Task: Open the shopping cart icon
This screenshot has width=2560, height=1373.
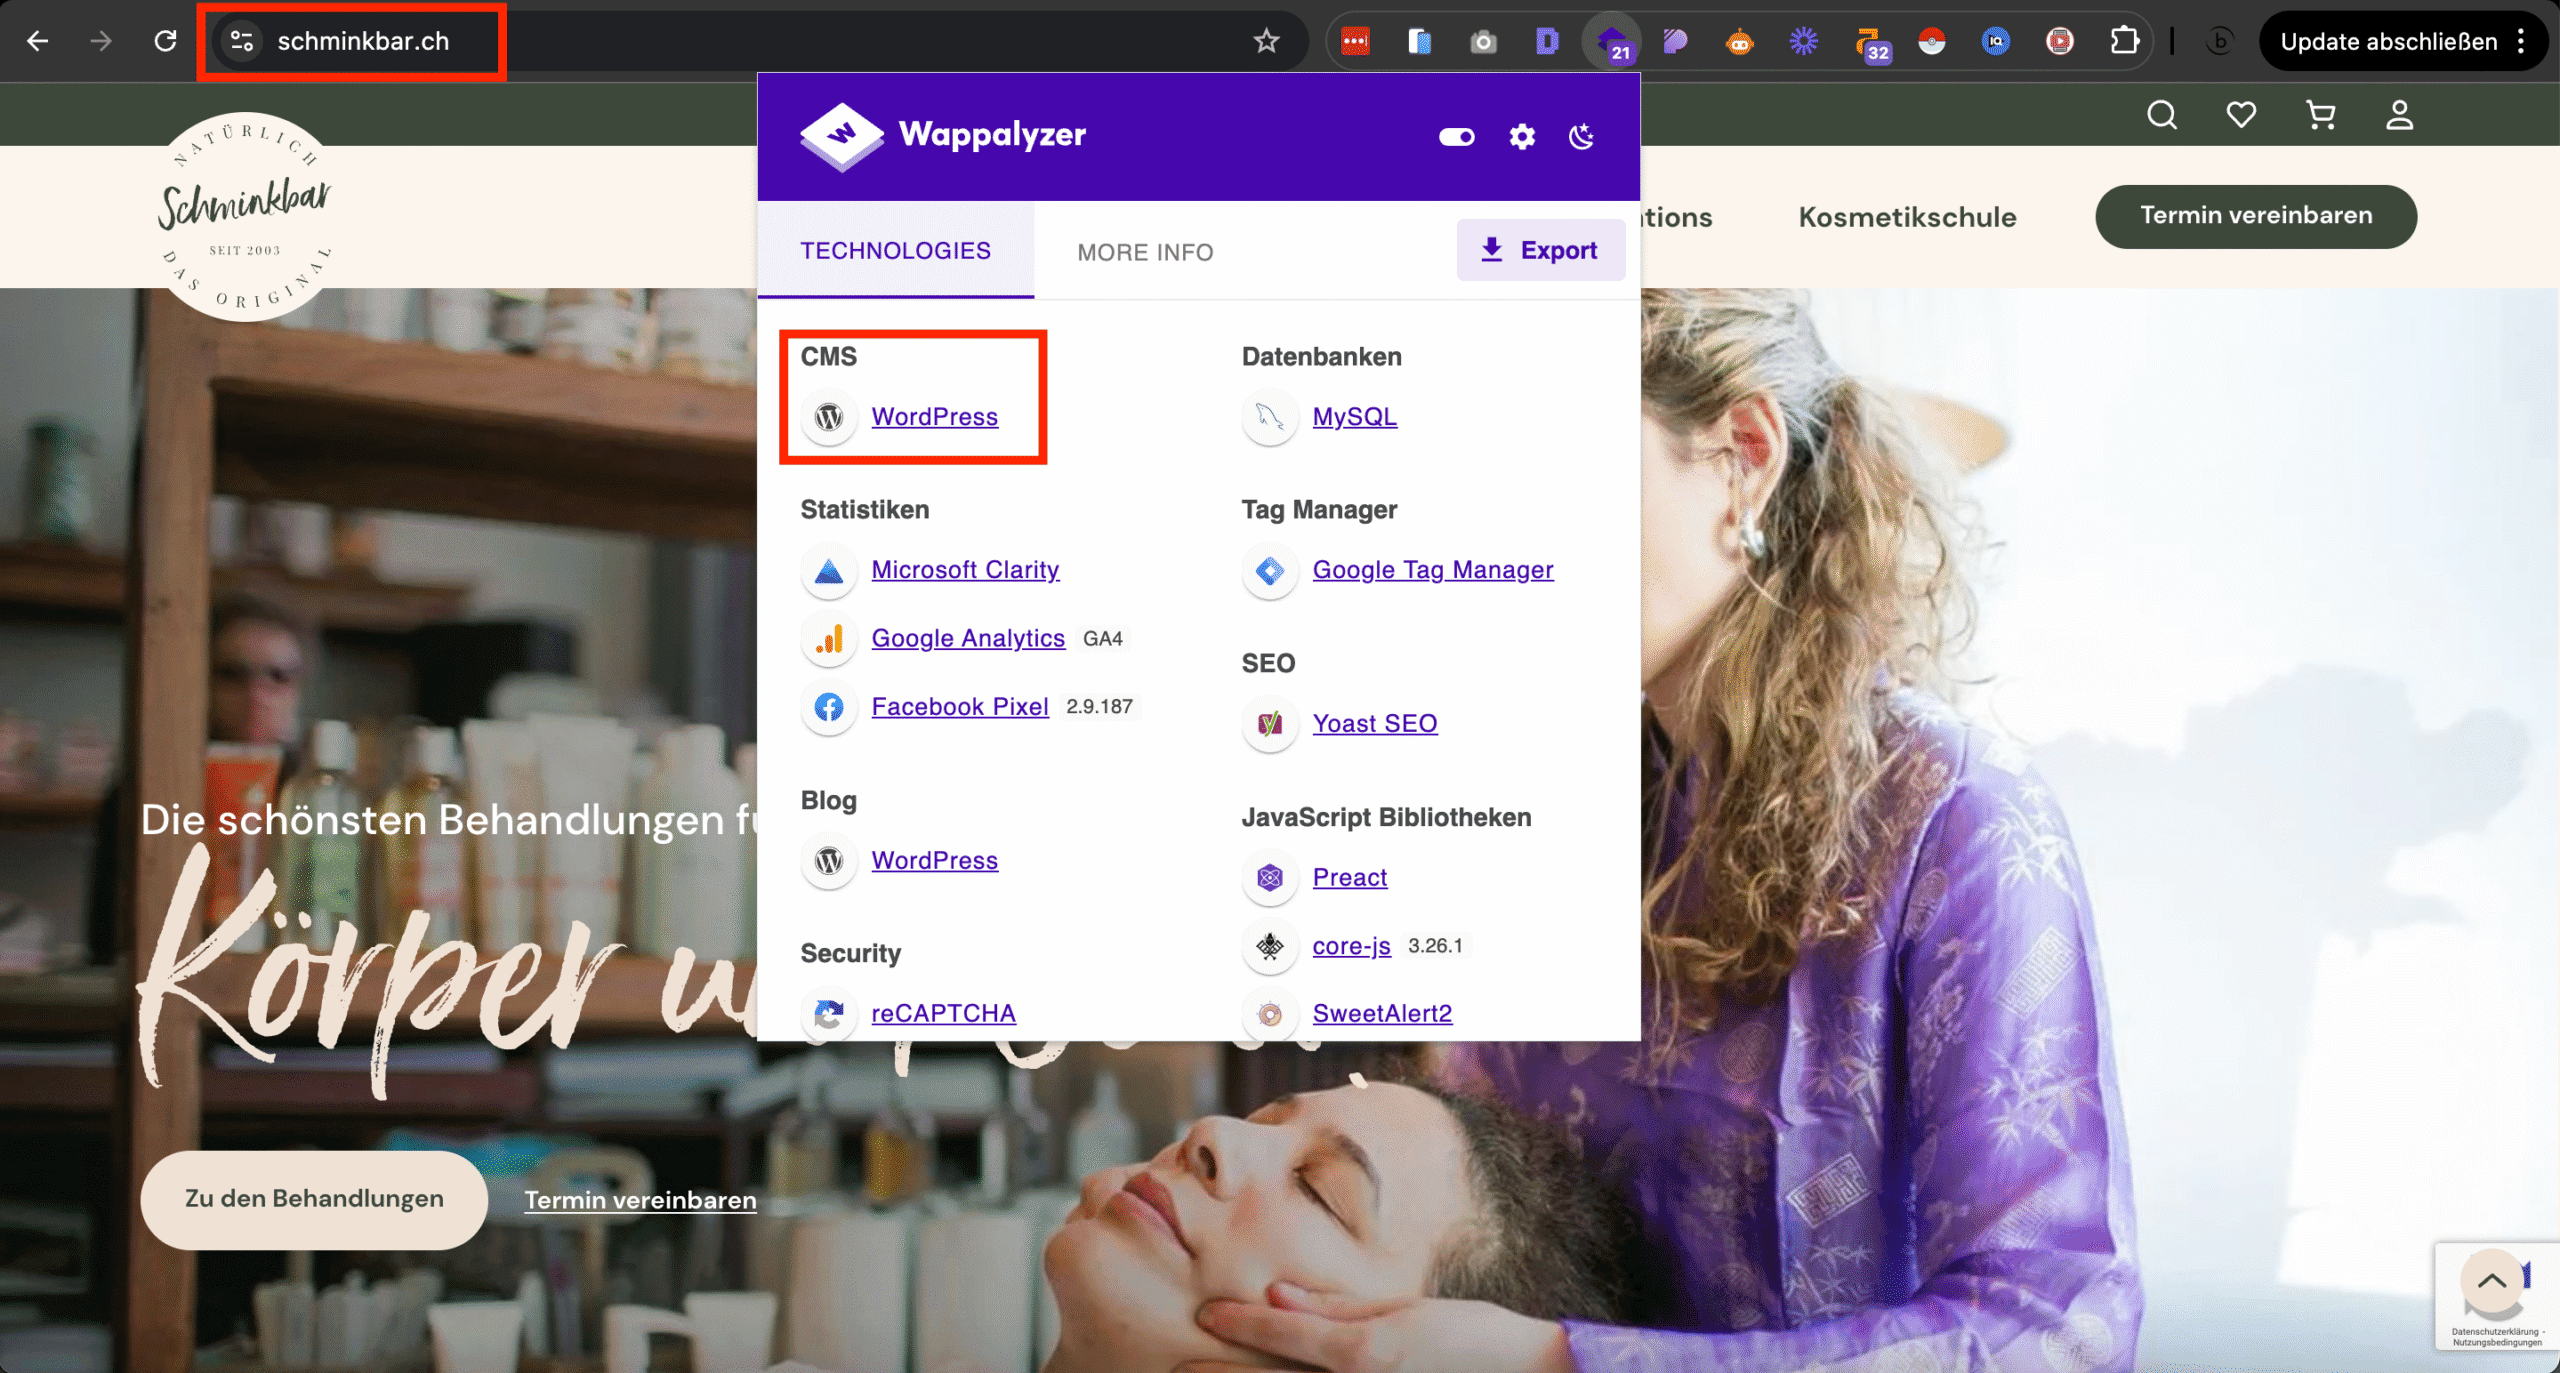Action: 2320,115
